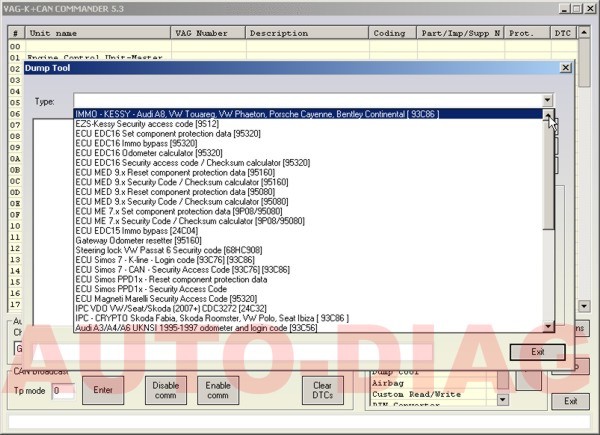The image size is (600, 435).
Task: Close the Dump Tool dialog with X
Action: tap(565, 68)
